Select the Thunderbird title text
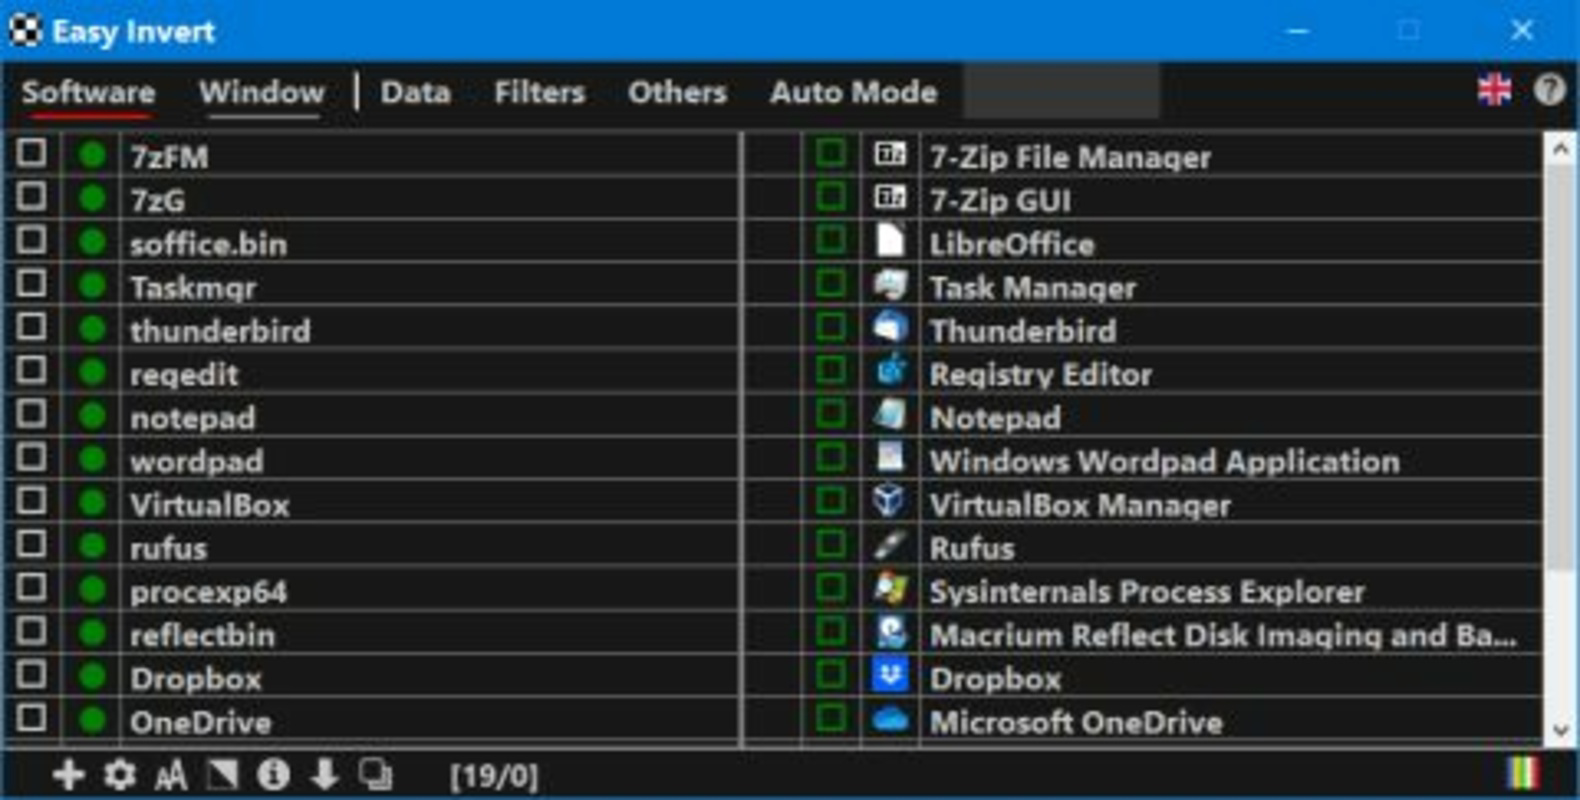This screenshot has width=1580, height=800. [x=1022, y=331]
